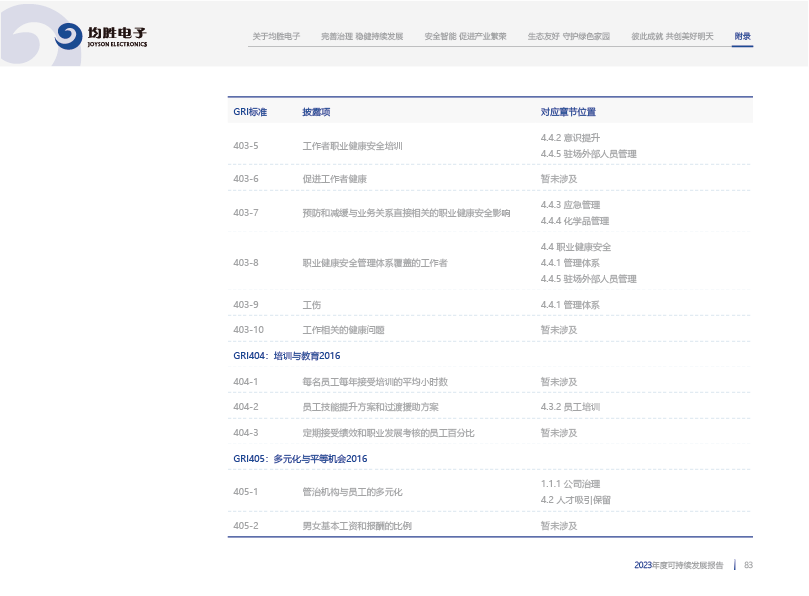Image resolution: width=809 pixels, height=596 pixels.
Task: Click the Joyson Electronics logo
Action: [x=101, y=37]
